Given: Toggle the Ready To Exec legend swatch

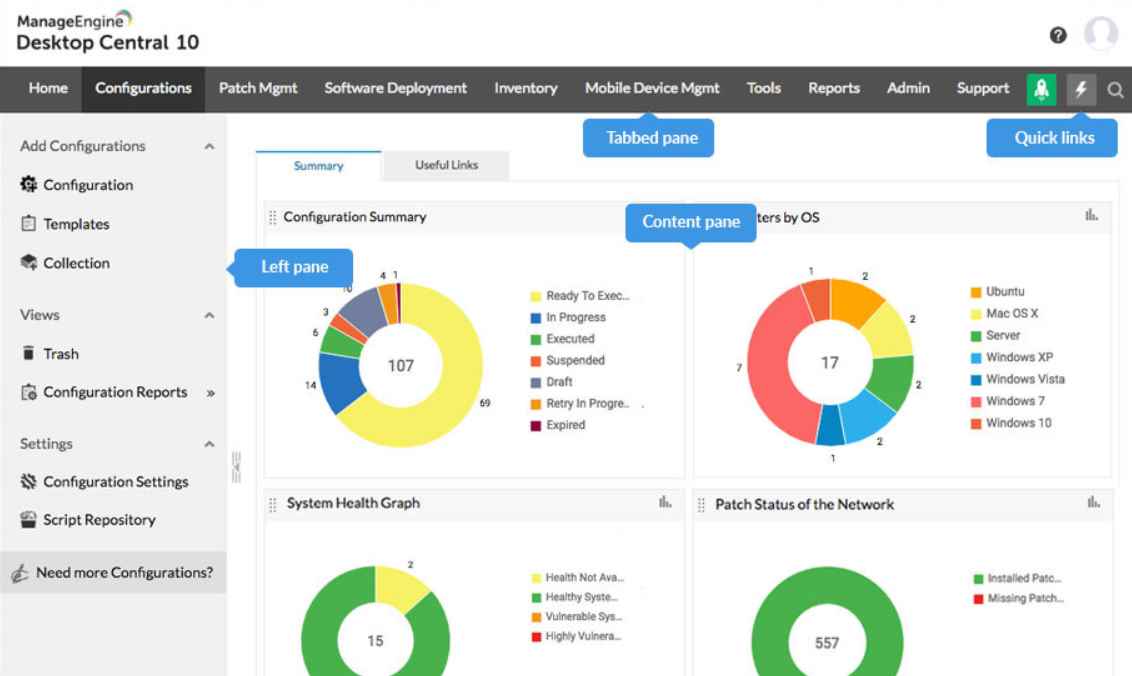Looking at the screenshot, I should pyautogui.click(x=536, y=296).
